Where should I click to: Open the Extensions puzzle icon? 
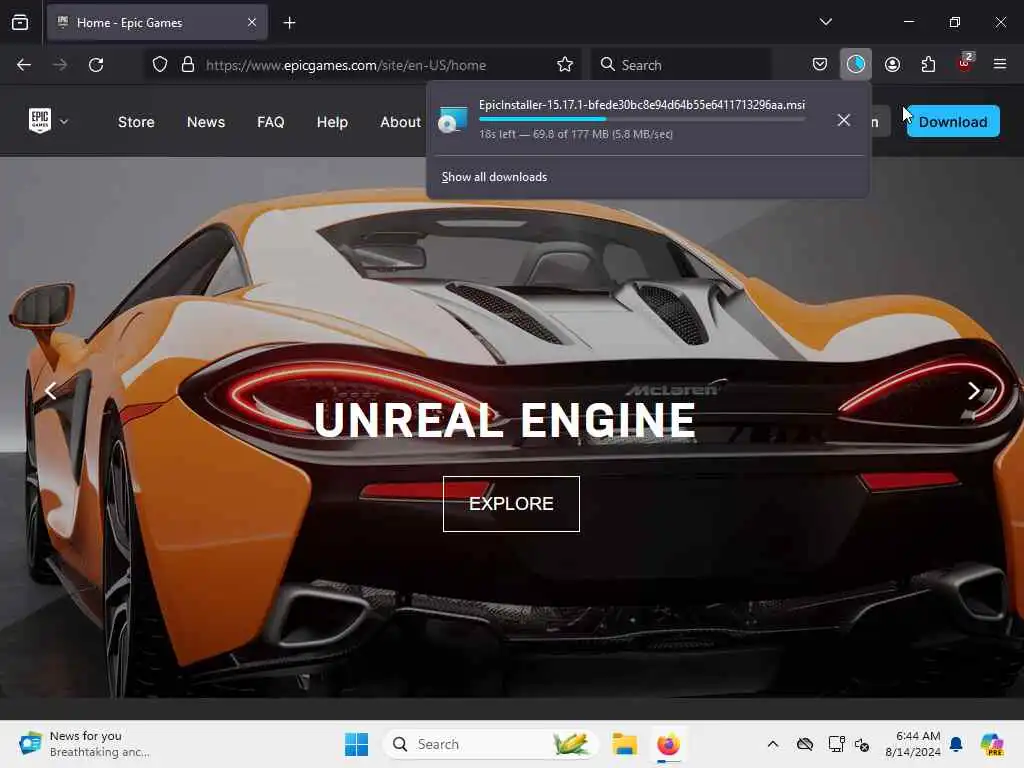pos(928,64)
